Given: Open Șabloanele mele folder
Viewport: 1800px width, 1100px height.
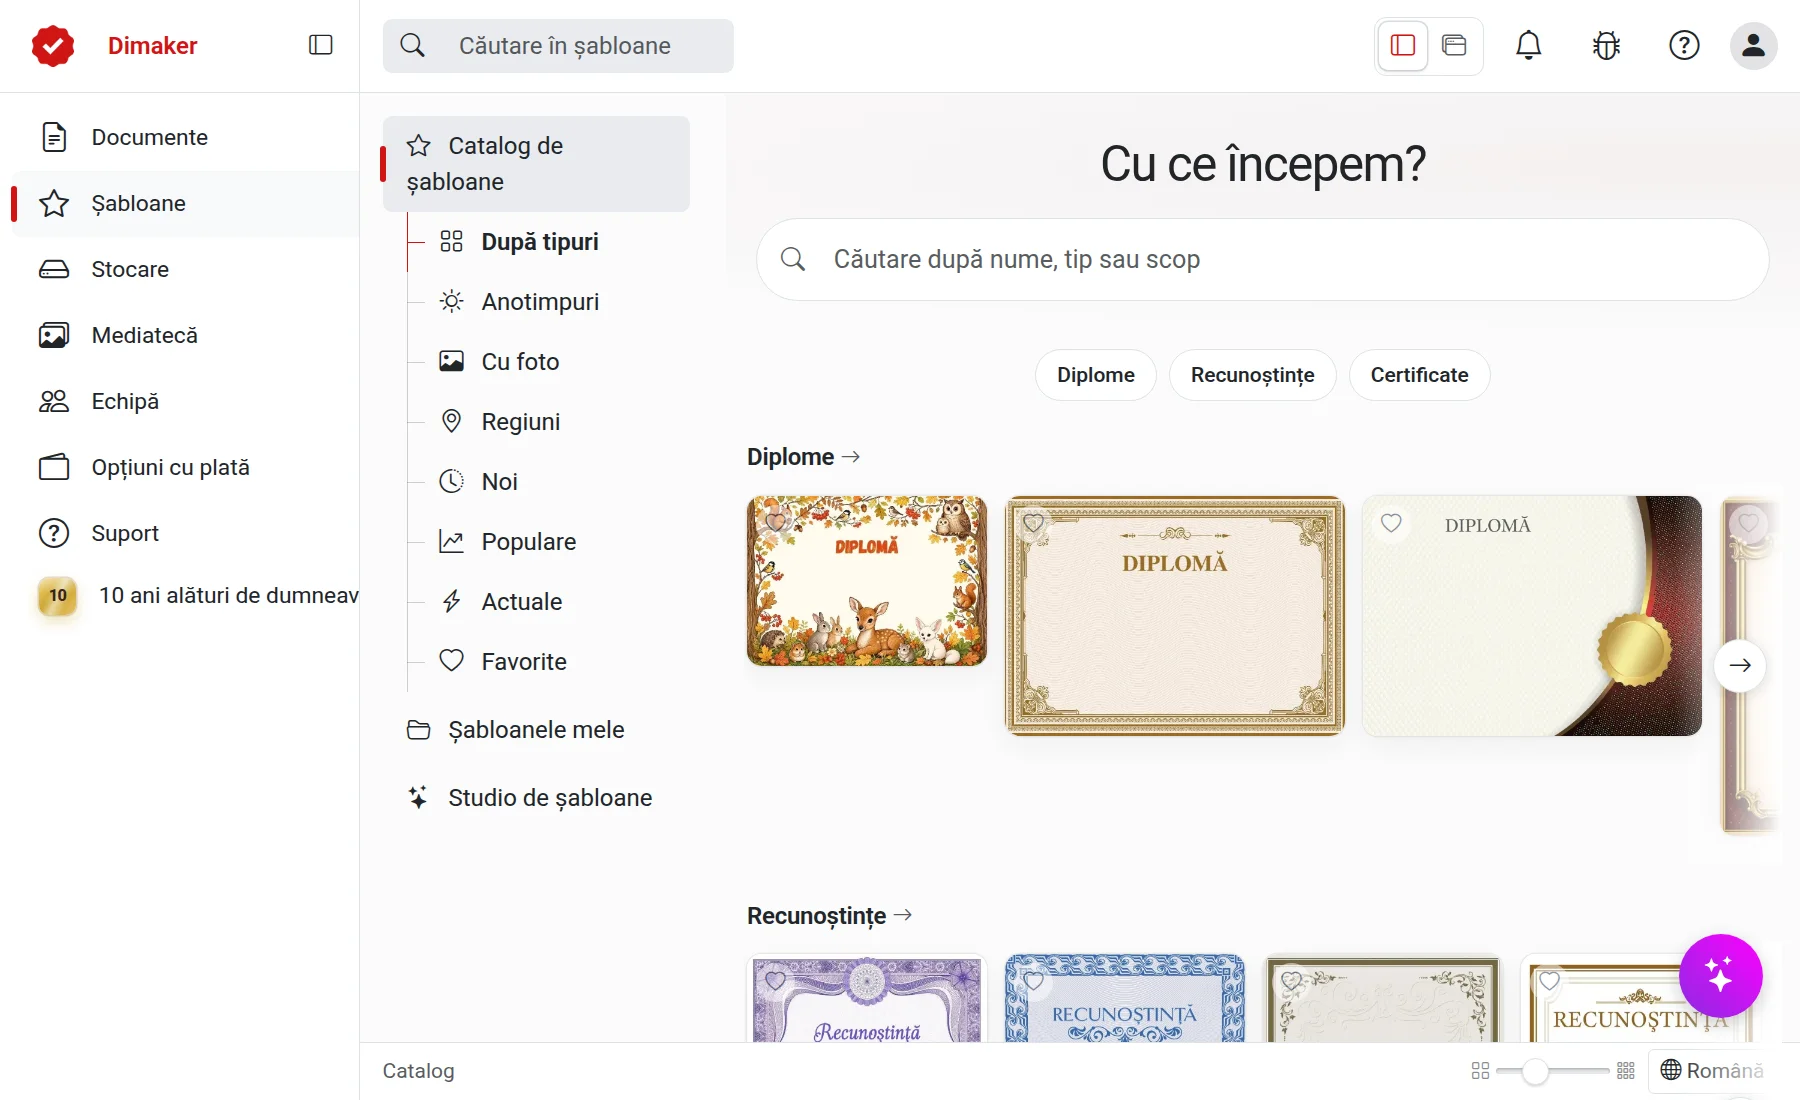Looking at the screenshot, I should tap(536, 730).
